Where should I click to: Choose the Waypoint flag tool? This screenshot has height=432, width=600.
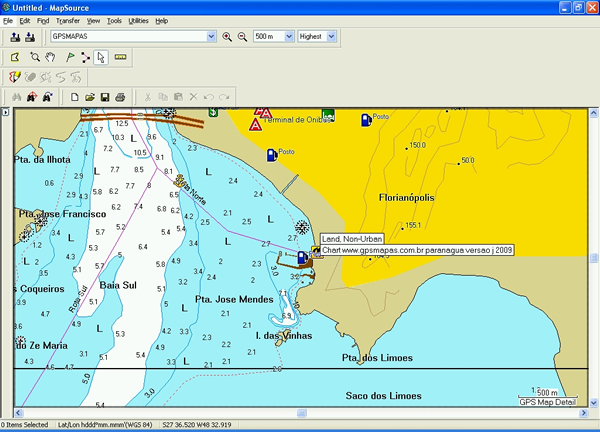pyautogui.click(x=69, y=58)
